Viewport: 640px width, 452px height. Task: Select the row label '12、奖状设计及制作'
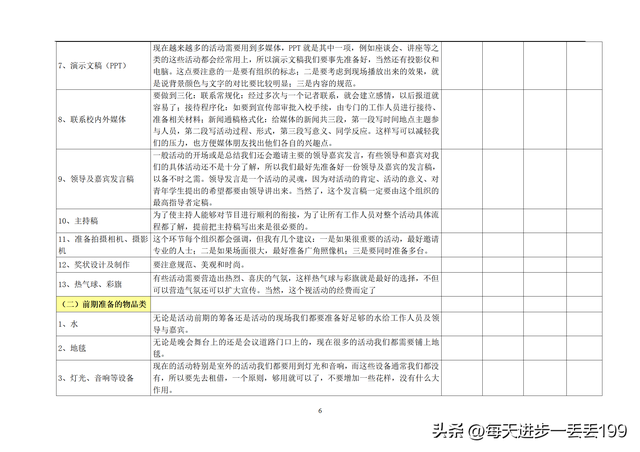coord(93,265)
